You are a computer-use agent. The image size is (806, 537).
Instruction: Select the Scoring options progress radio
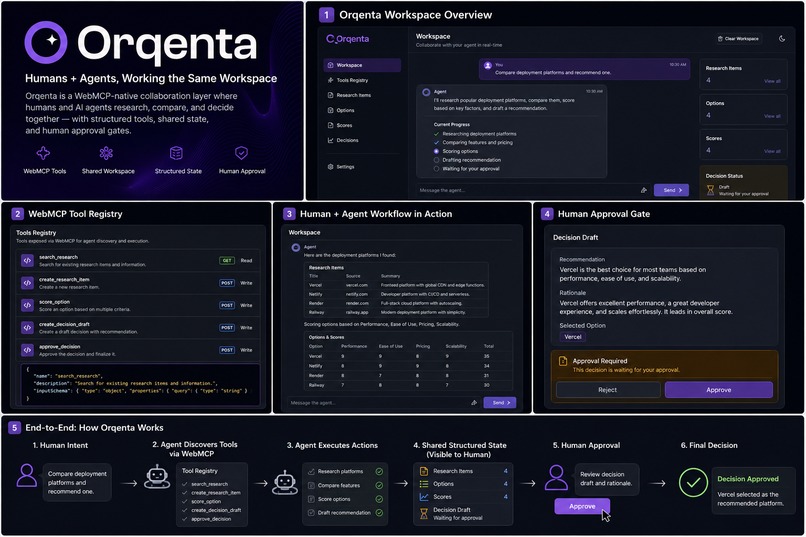(x=436, y=152)
